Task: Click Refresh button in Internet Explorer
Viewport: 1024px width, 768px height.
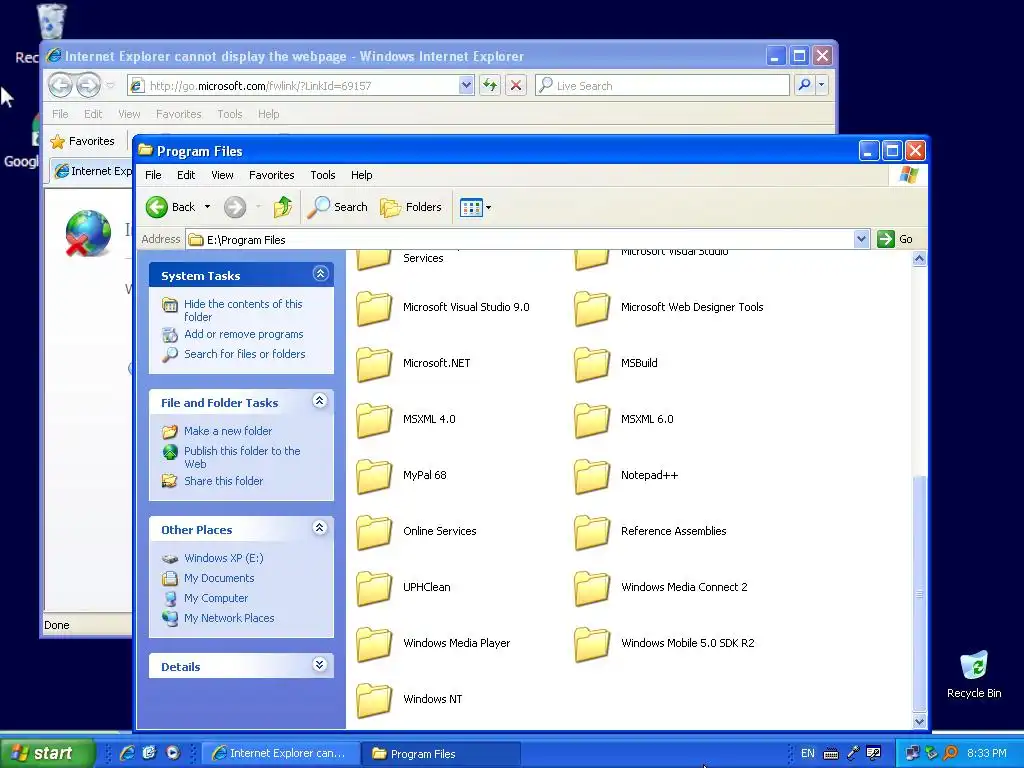Action: (x=490, y=85)
